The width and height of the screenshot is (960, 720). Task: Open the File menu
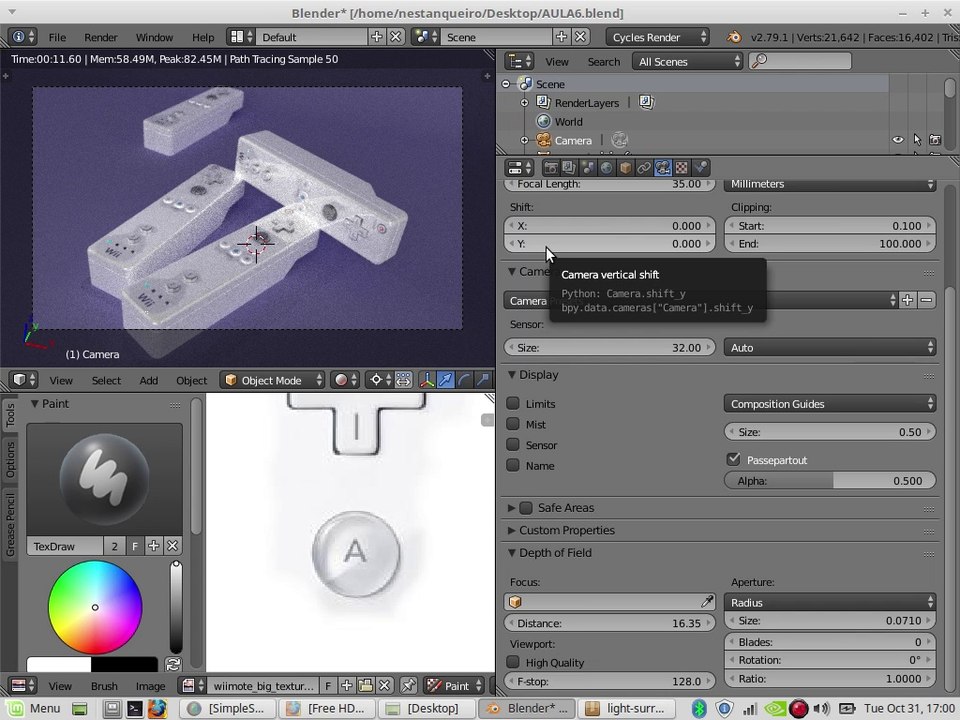pyautogui.click(x=57, y=37)
